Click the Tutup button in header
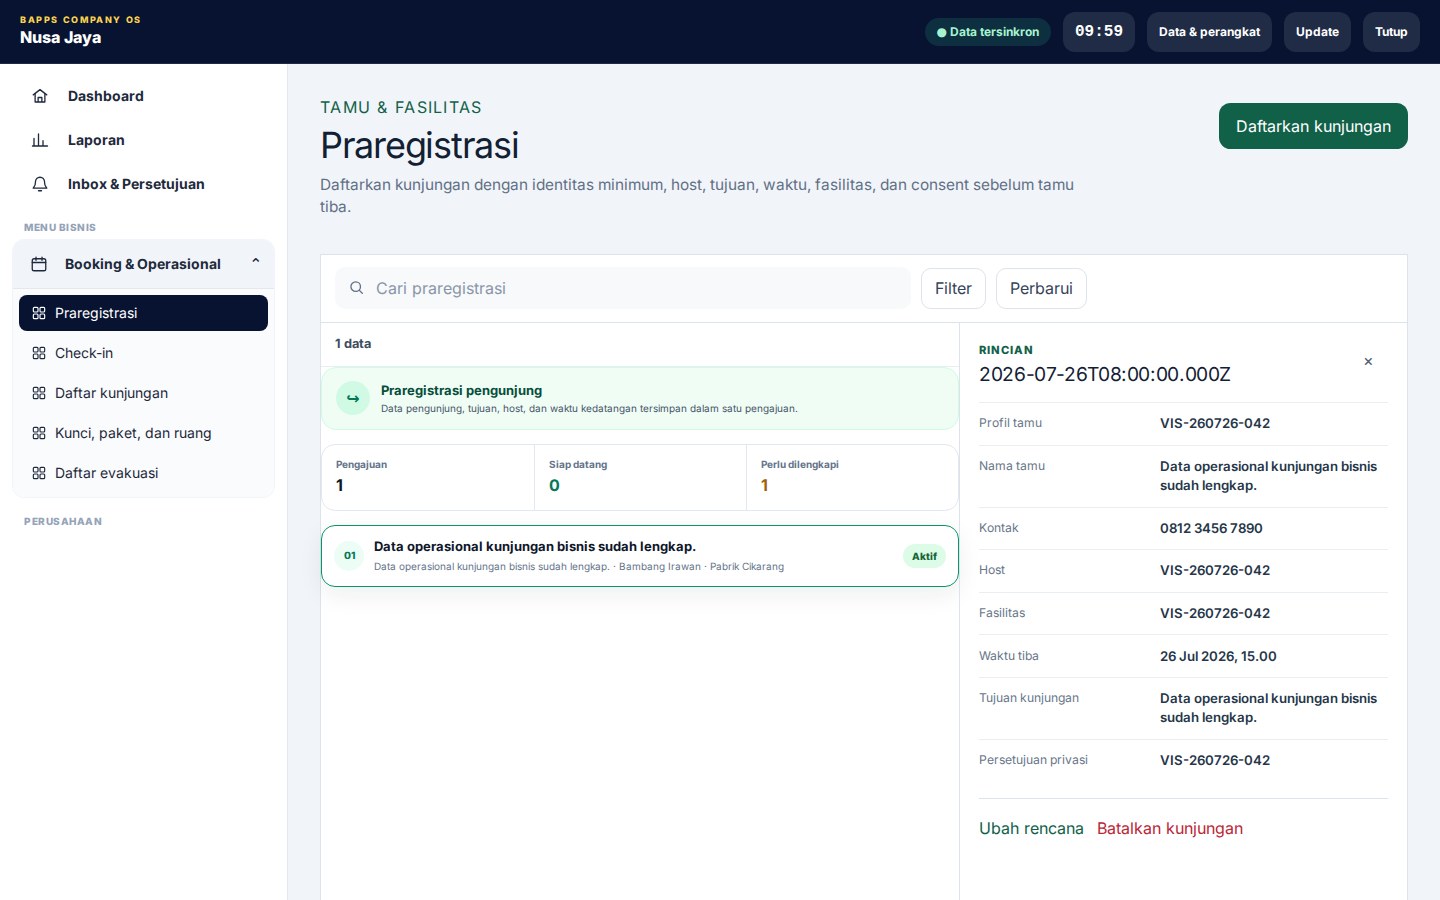 click(1391, 32)
